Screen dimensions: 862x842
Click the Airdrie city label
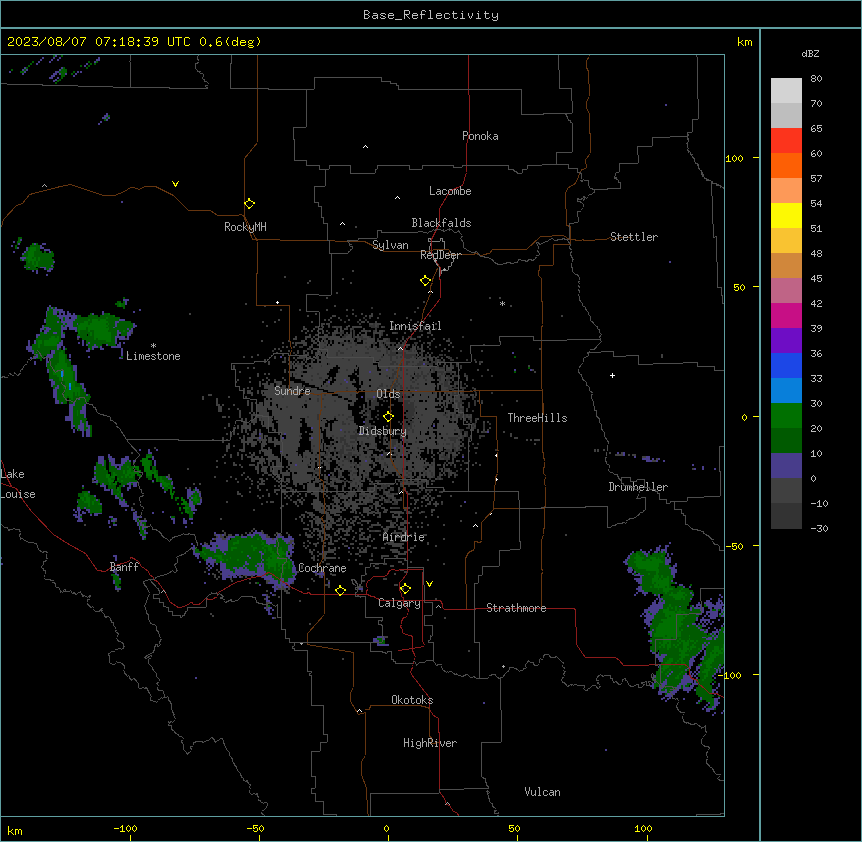pyautogui.click(x=404, y=537)
